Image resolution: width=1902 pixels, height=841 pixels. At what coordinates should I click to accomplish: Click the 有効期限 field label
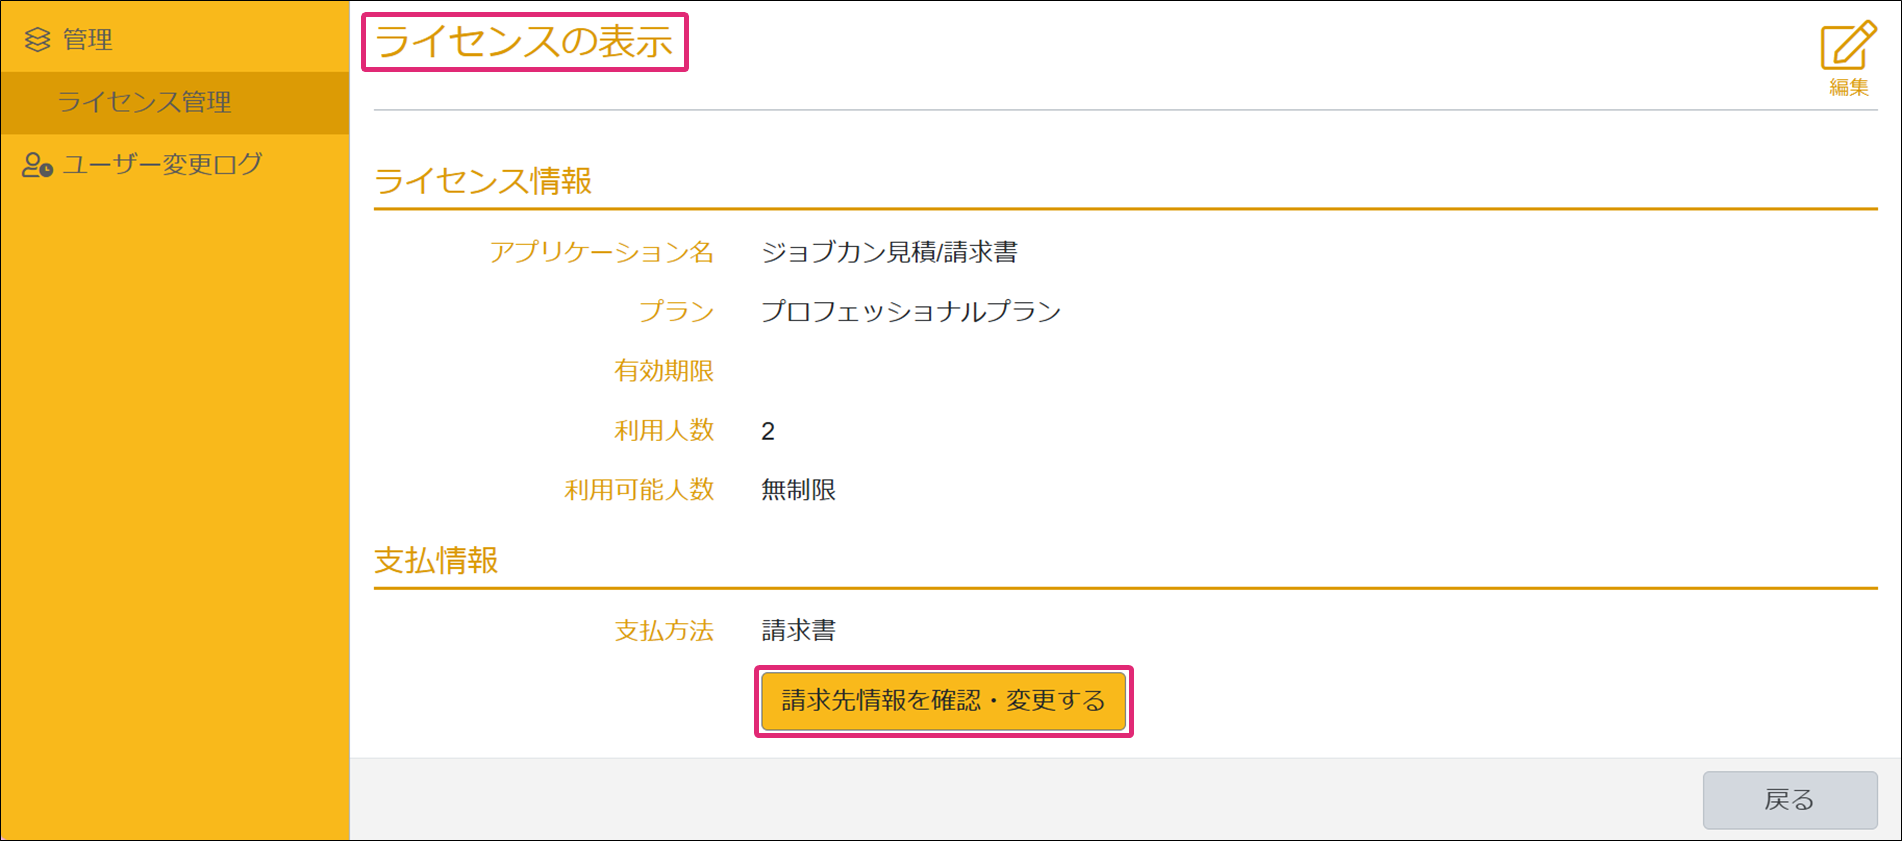pyautogui.click(x=663, y=371)
